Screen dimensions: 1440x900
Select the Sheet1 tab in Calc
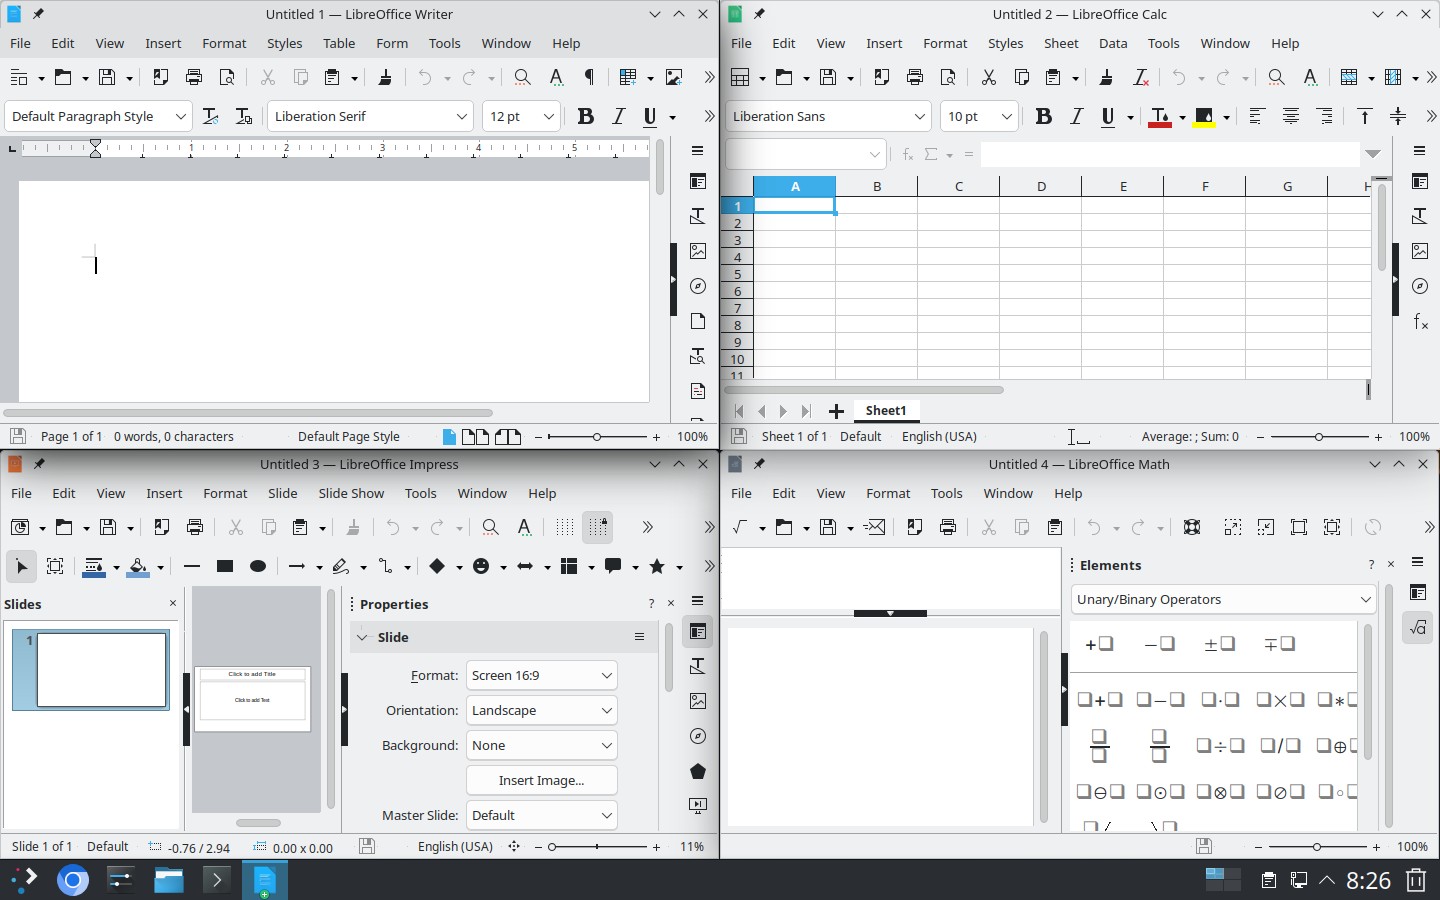point(885,411)
